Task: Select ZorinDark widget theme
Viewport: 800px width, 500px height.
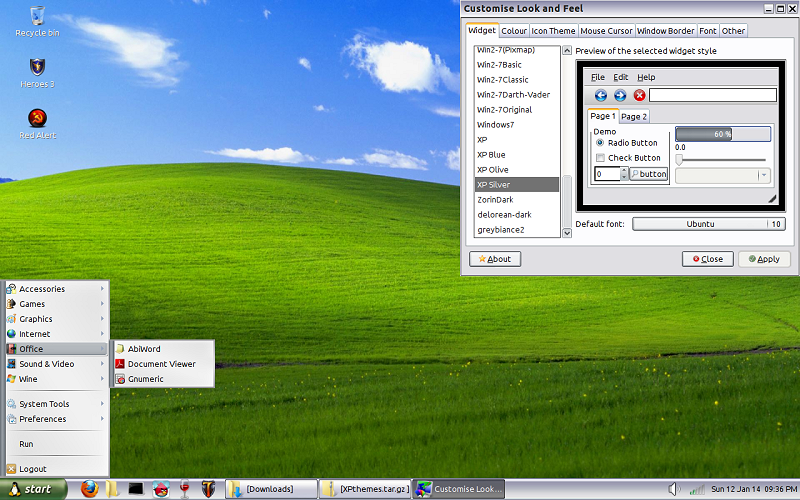Action: pos(516,199)
